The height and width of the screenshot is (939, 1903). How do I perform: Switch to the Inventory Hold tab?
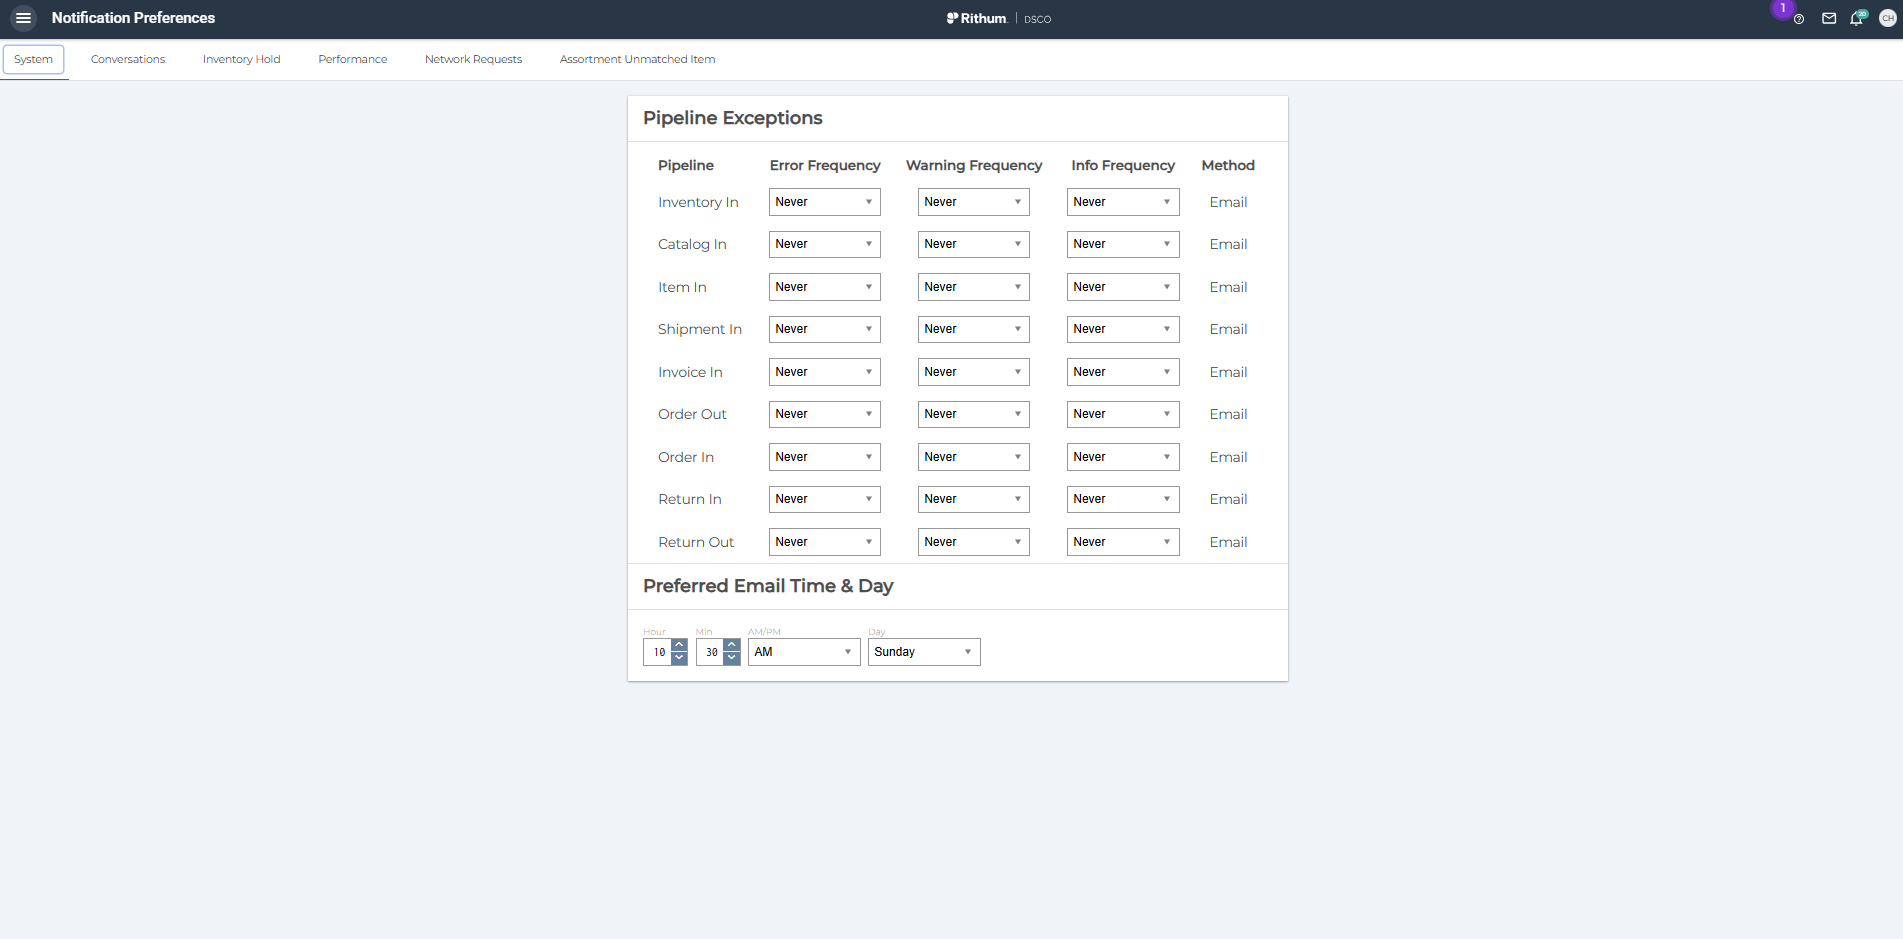[x=241, y=59]
